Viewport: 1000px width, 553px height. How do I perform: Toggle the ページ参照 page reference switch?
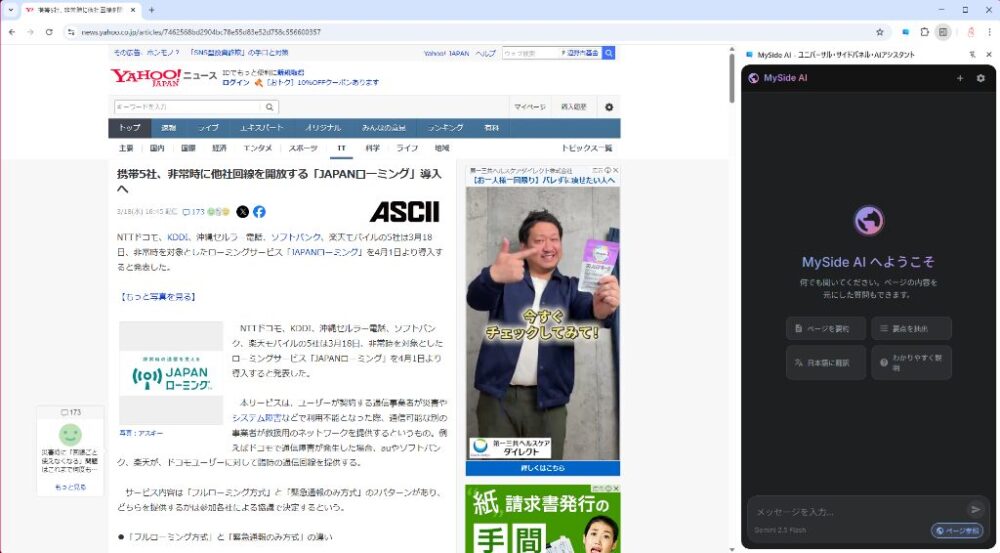(x=957, y=531)
